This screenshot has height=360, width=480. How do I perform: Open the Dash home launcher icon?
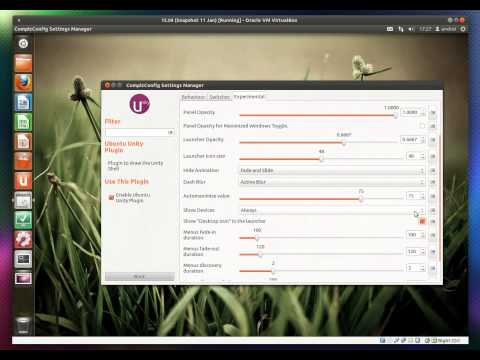pos(23,44)
